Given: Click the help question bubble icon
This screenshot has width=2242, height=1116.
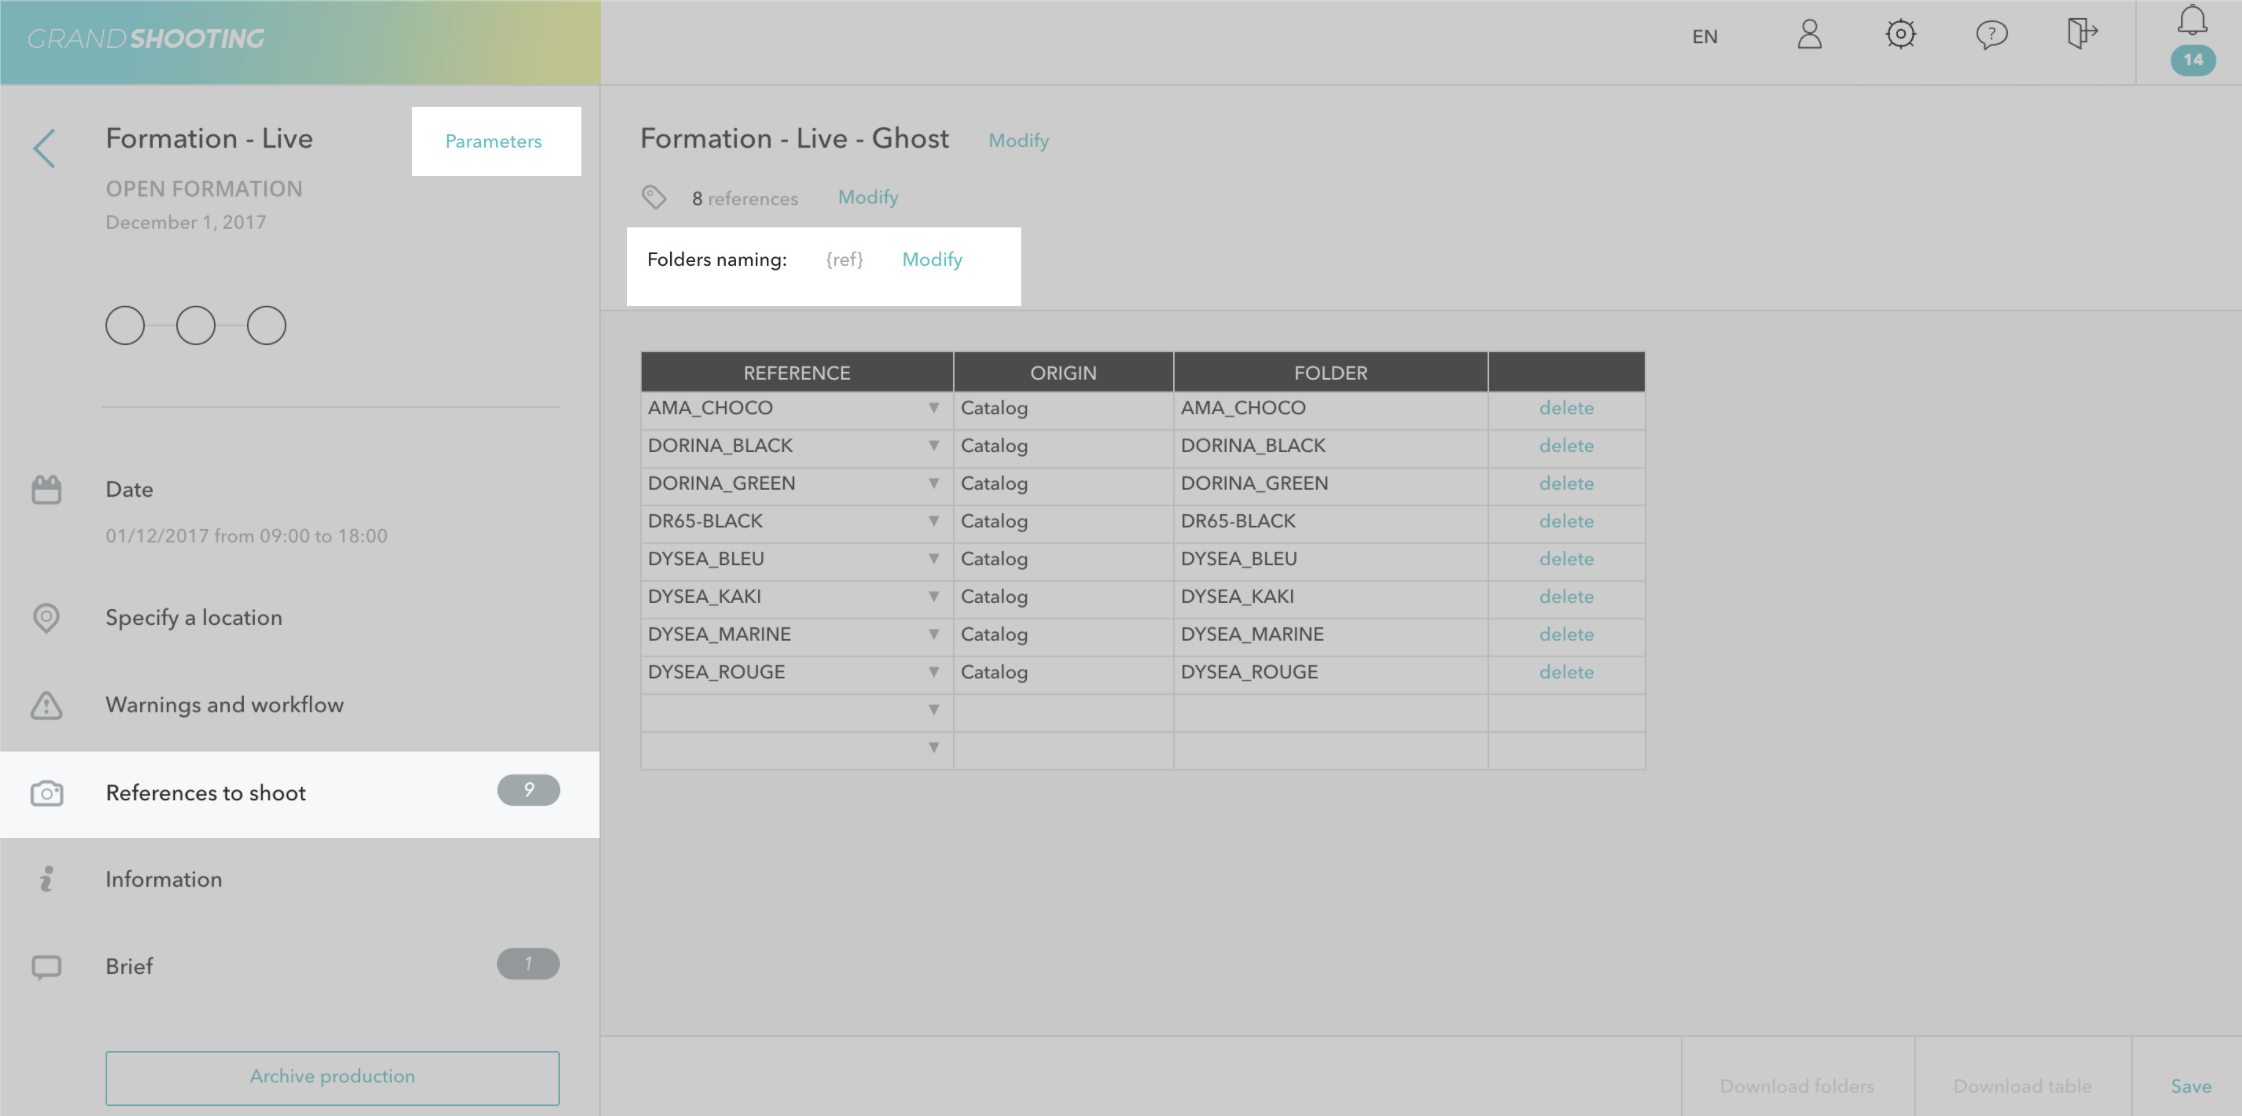Looking at the screenshot, I should click(1991, 35).
